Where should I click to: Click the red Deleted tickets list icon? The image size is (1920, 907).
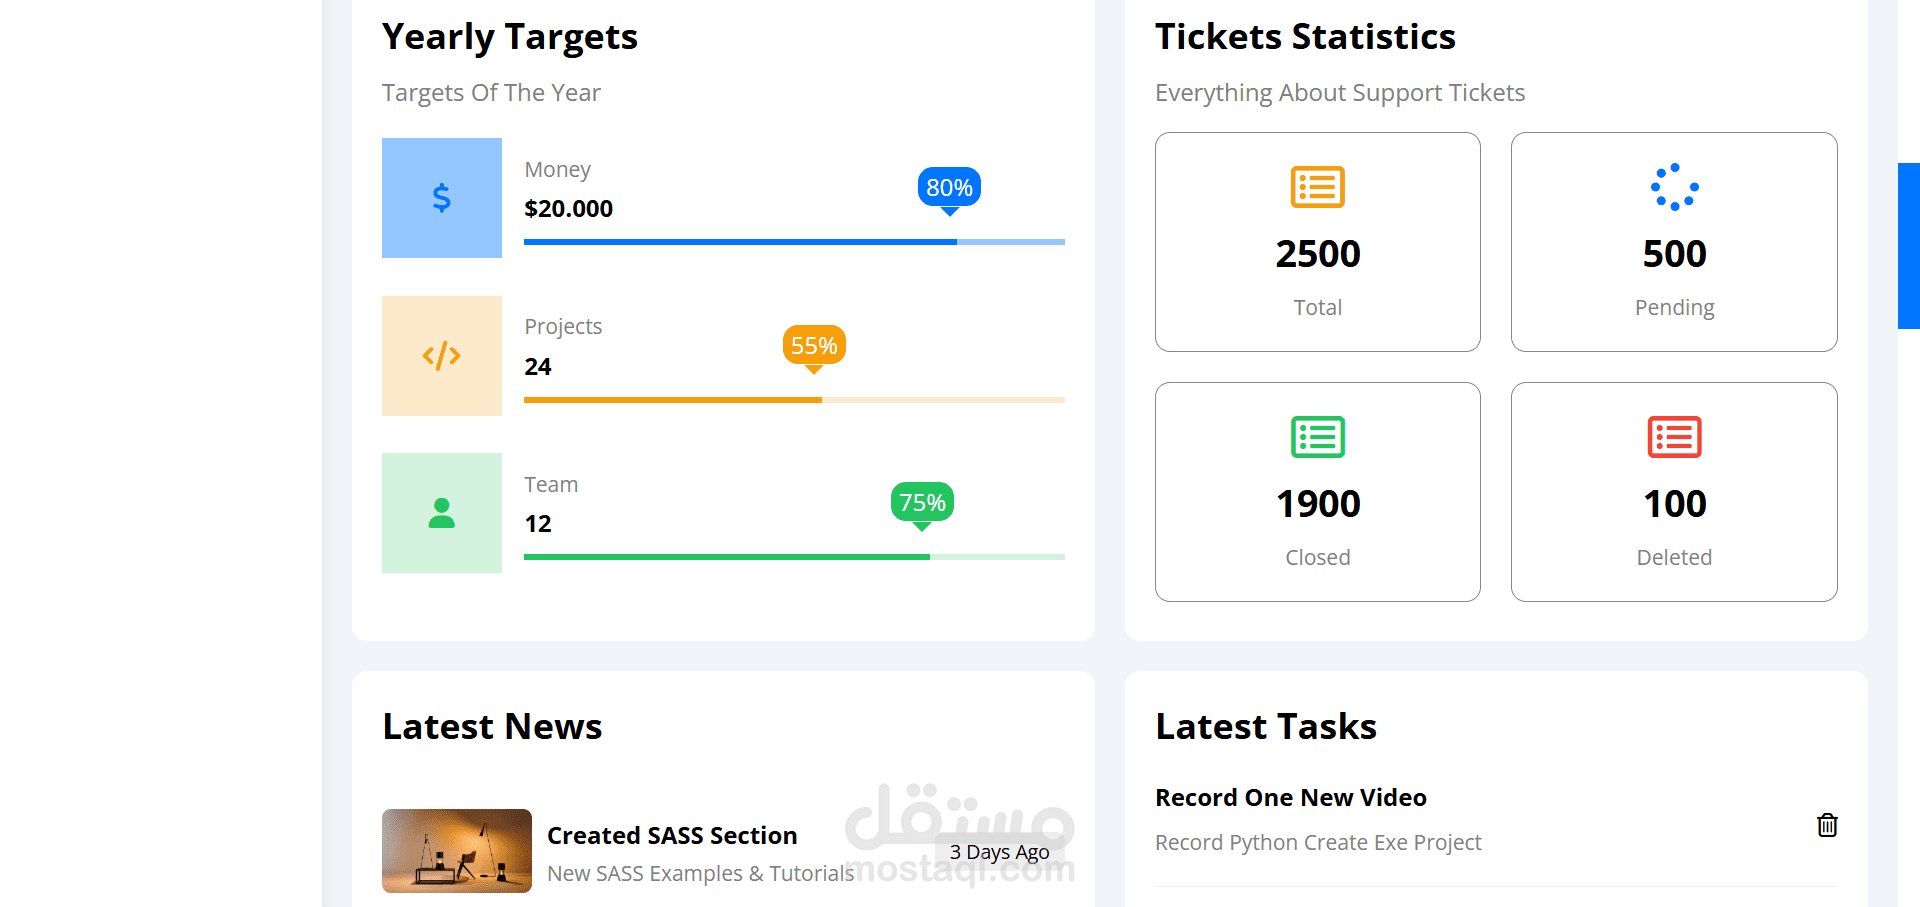(1674, 437)
